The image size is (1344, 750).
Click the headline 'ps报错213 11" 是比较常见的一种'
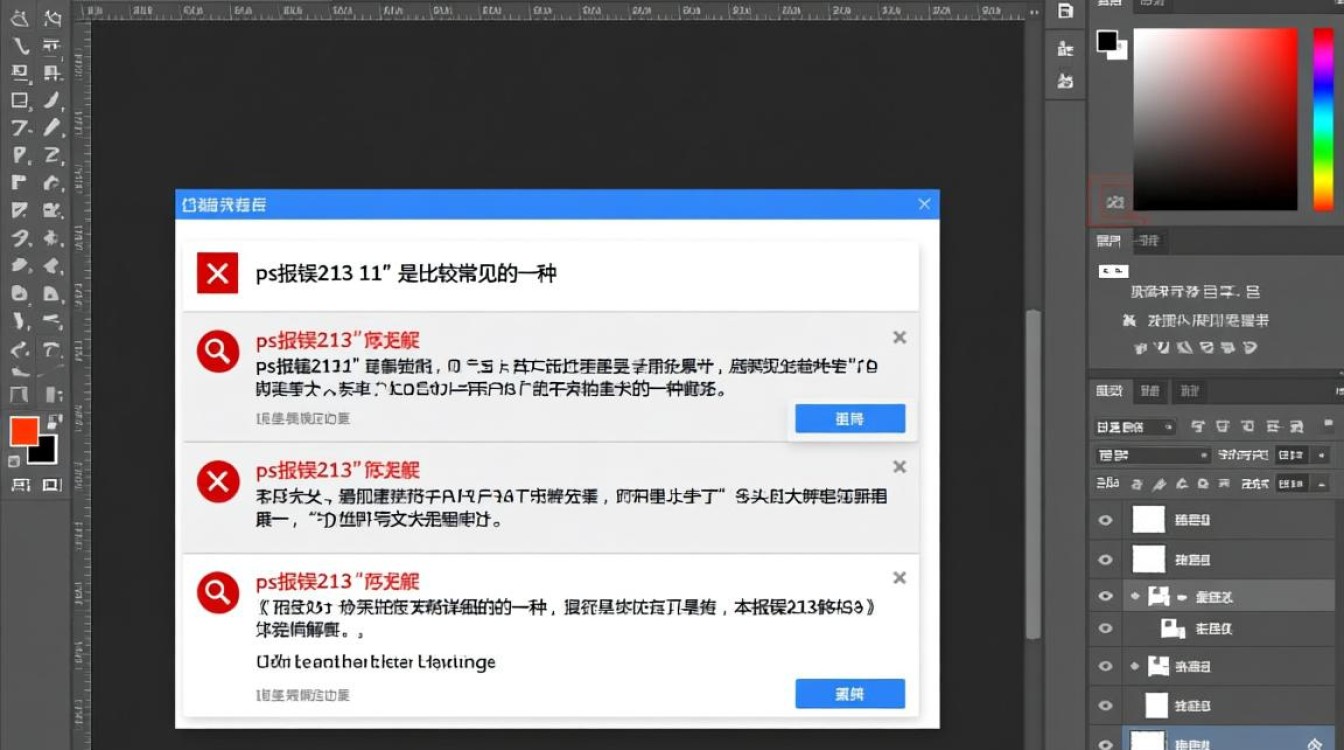pos(406,273)
